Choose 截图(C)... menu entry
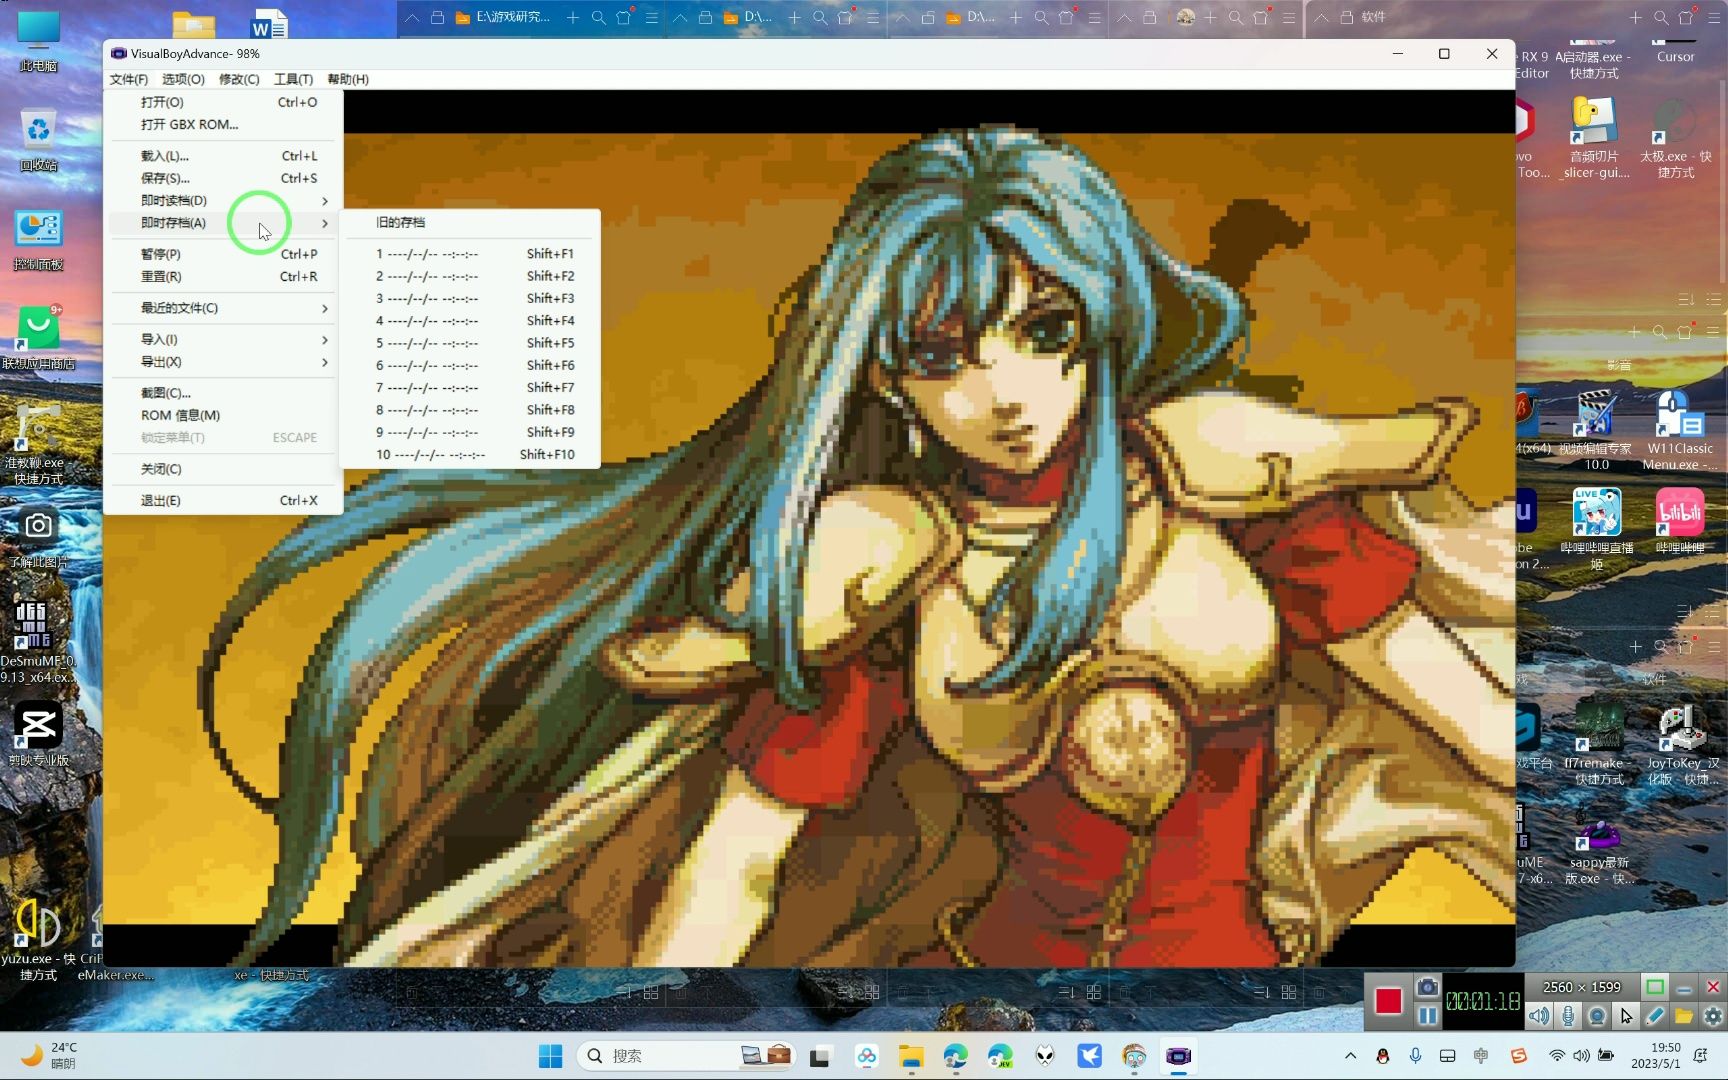 (223, 393)
